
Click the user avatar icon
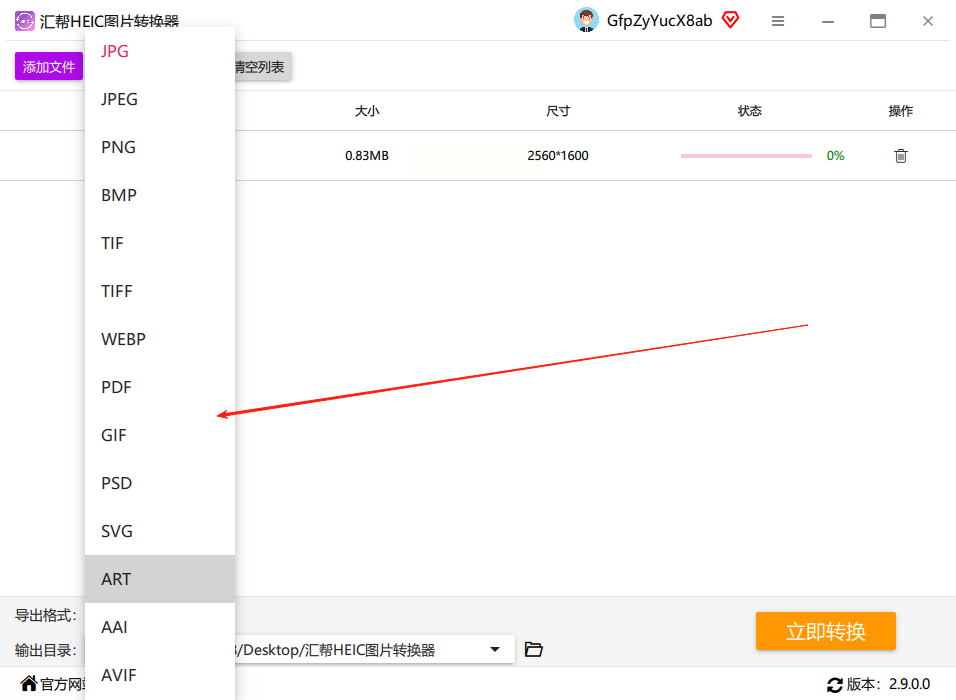tap(586, 20)
